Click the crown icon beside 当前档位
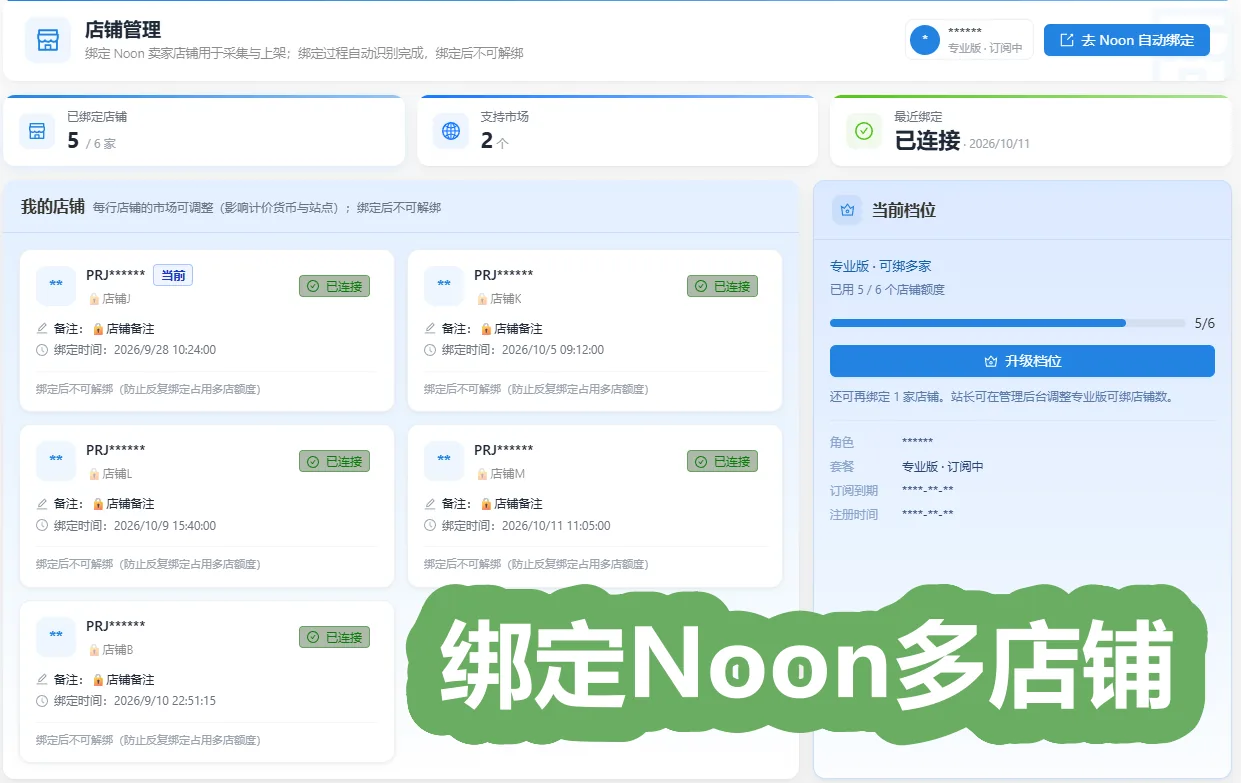 847,210
